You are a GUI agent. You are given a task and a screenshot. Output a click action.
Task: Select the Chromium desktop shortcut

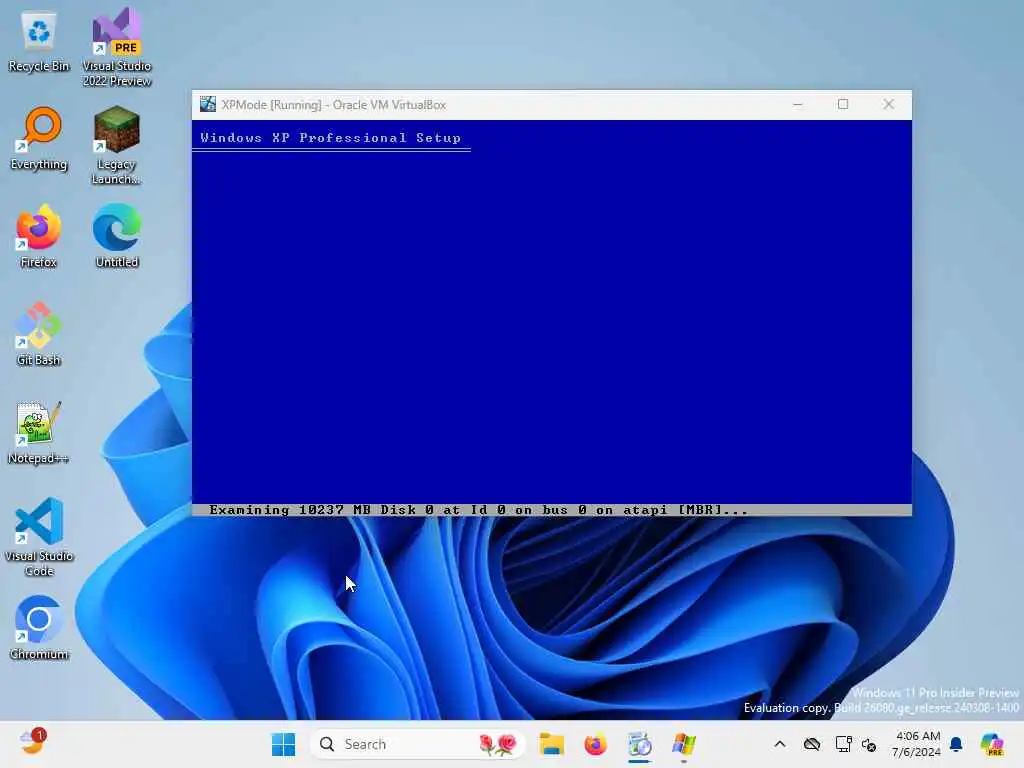(39, 628)
